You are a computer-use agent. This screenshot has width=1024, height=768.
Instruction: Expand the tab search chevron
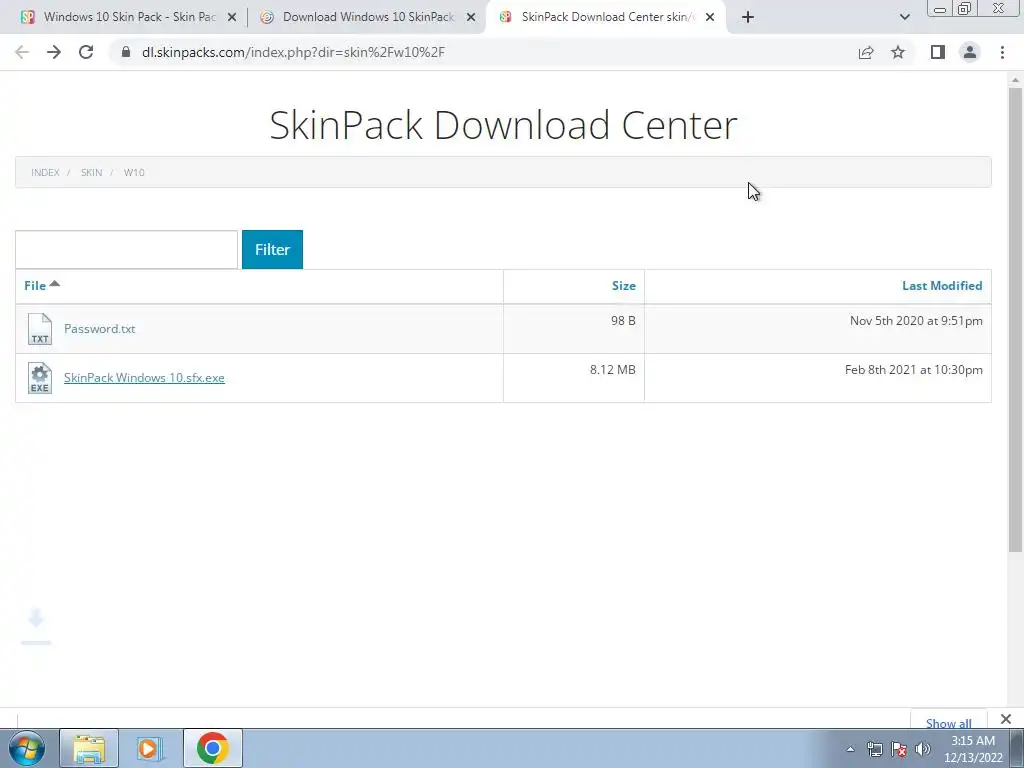pyautogui.click(x=904, y=17)
